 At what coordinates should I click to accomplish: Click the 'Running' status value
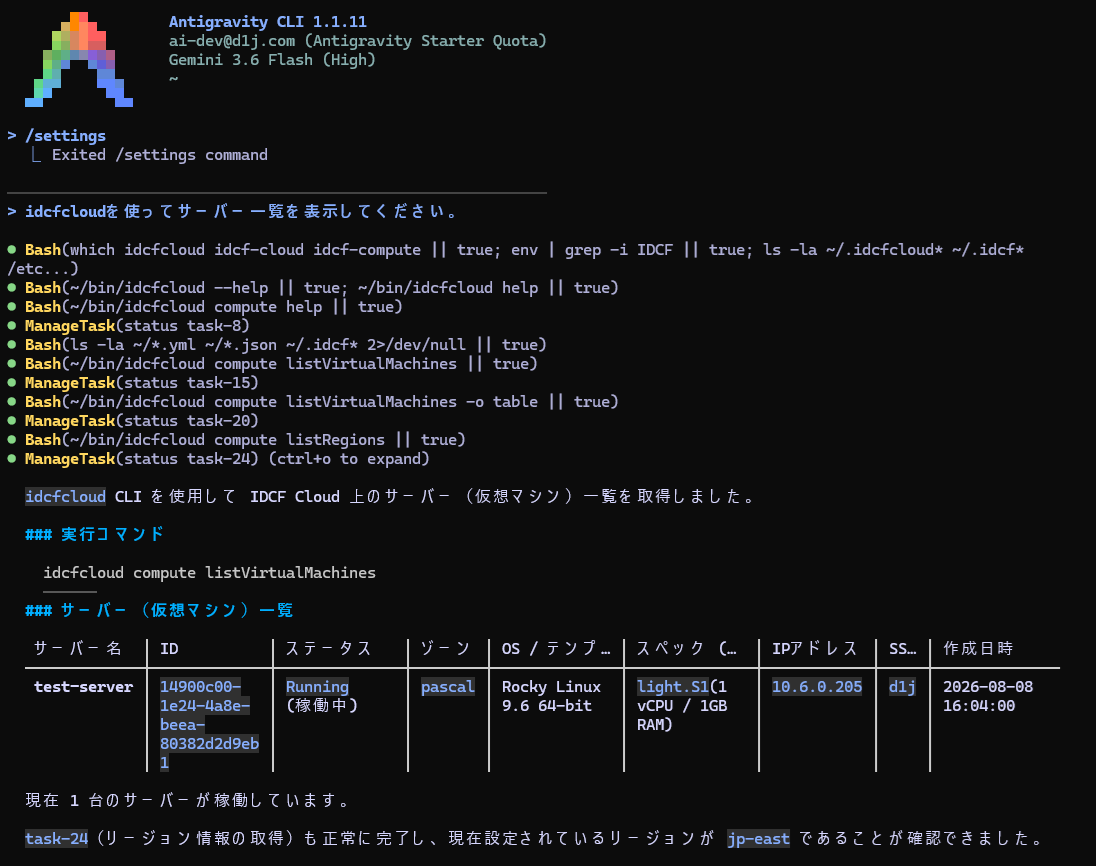click(317, 686)
